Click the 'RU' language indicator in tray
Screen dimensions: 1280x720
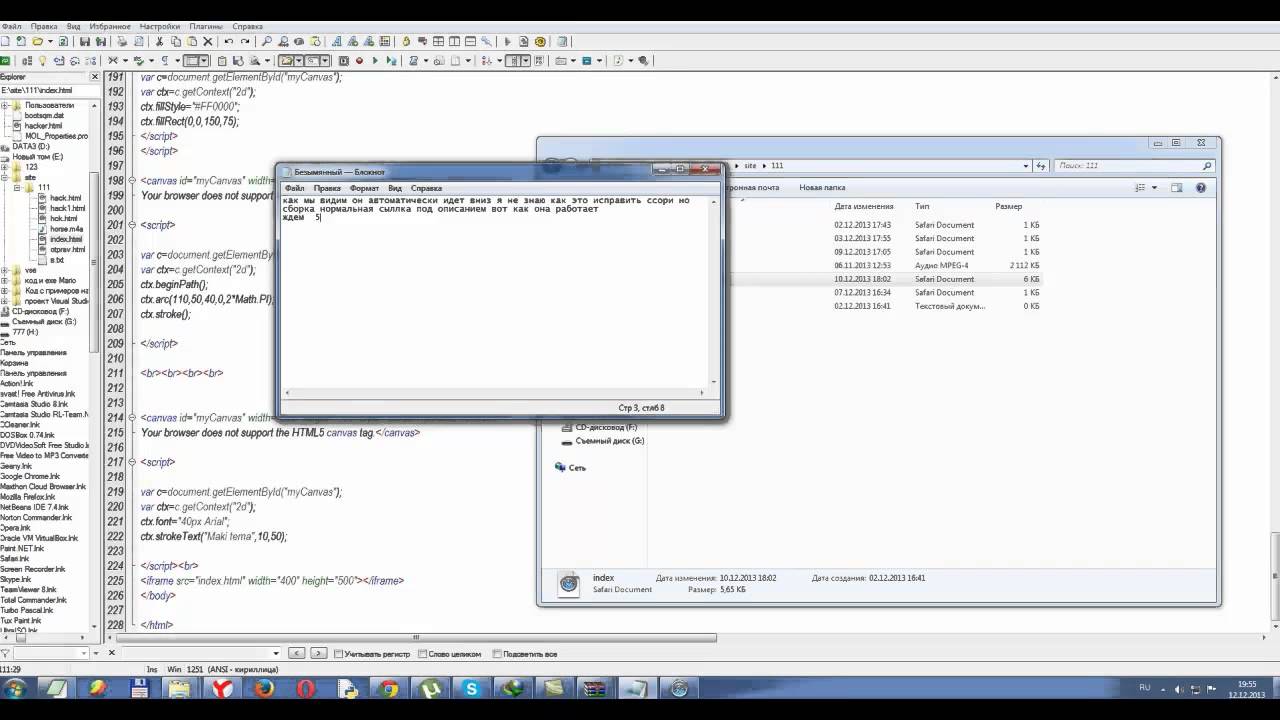click(1145, 688)
